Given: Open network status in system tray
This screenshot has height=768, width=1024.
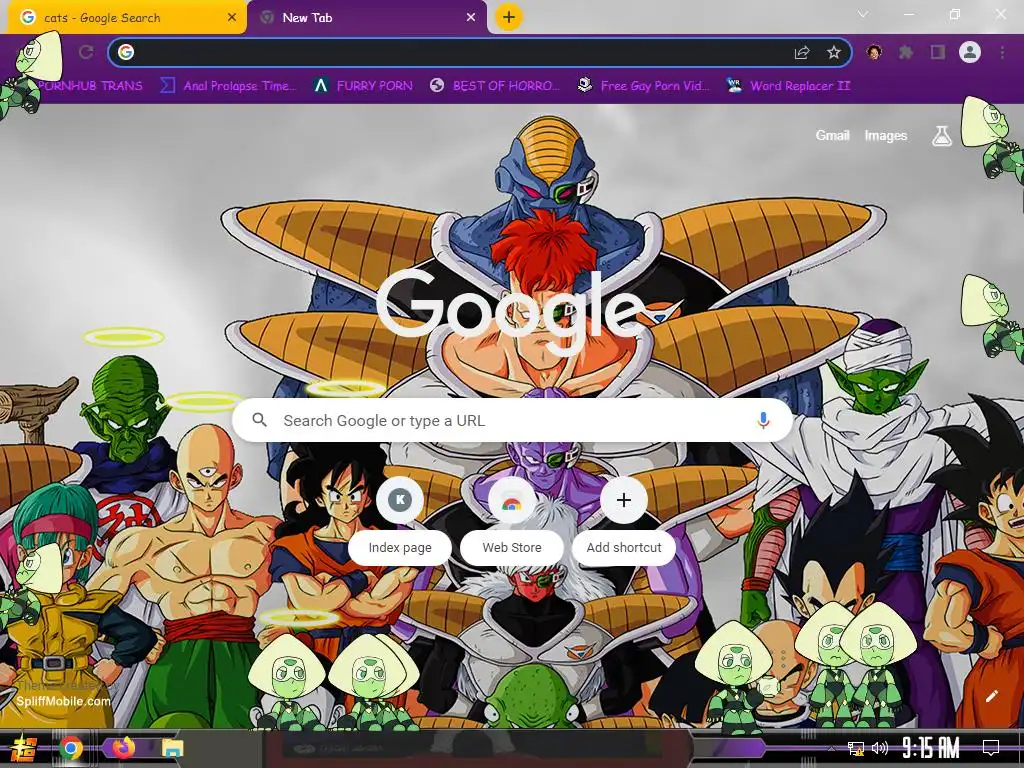Looking at the screenshot, I should tap(856, 748).
